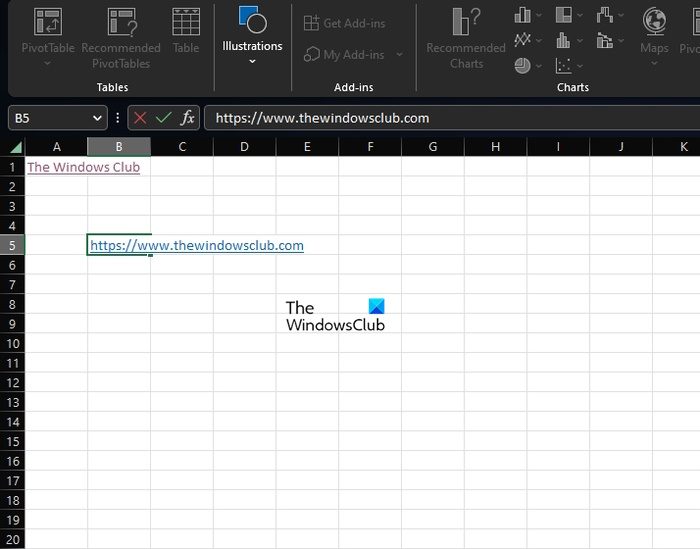Click the formula bar options dots
The width and height of the screenshot is (700, 549).
[x=117, y=118]
